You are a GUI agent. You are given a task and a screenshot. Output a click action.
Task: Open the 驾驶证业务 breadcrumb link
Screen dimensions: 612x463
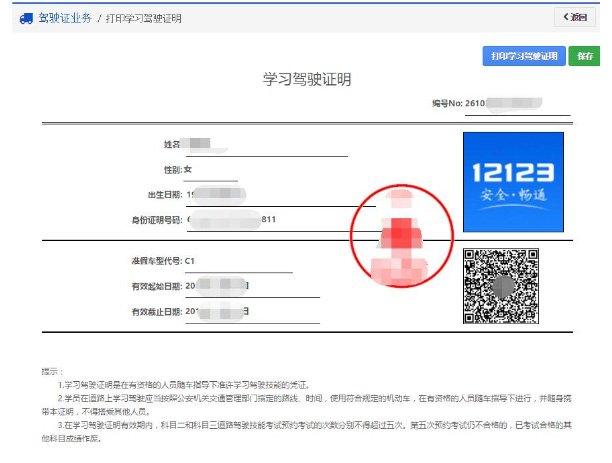tap(65, 18)
